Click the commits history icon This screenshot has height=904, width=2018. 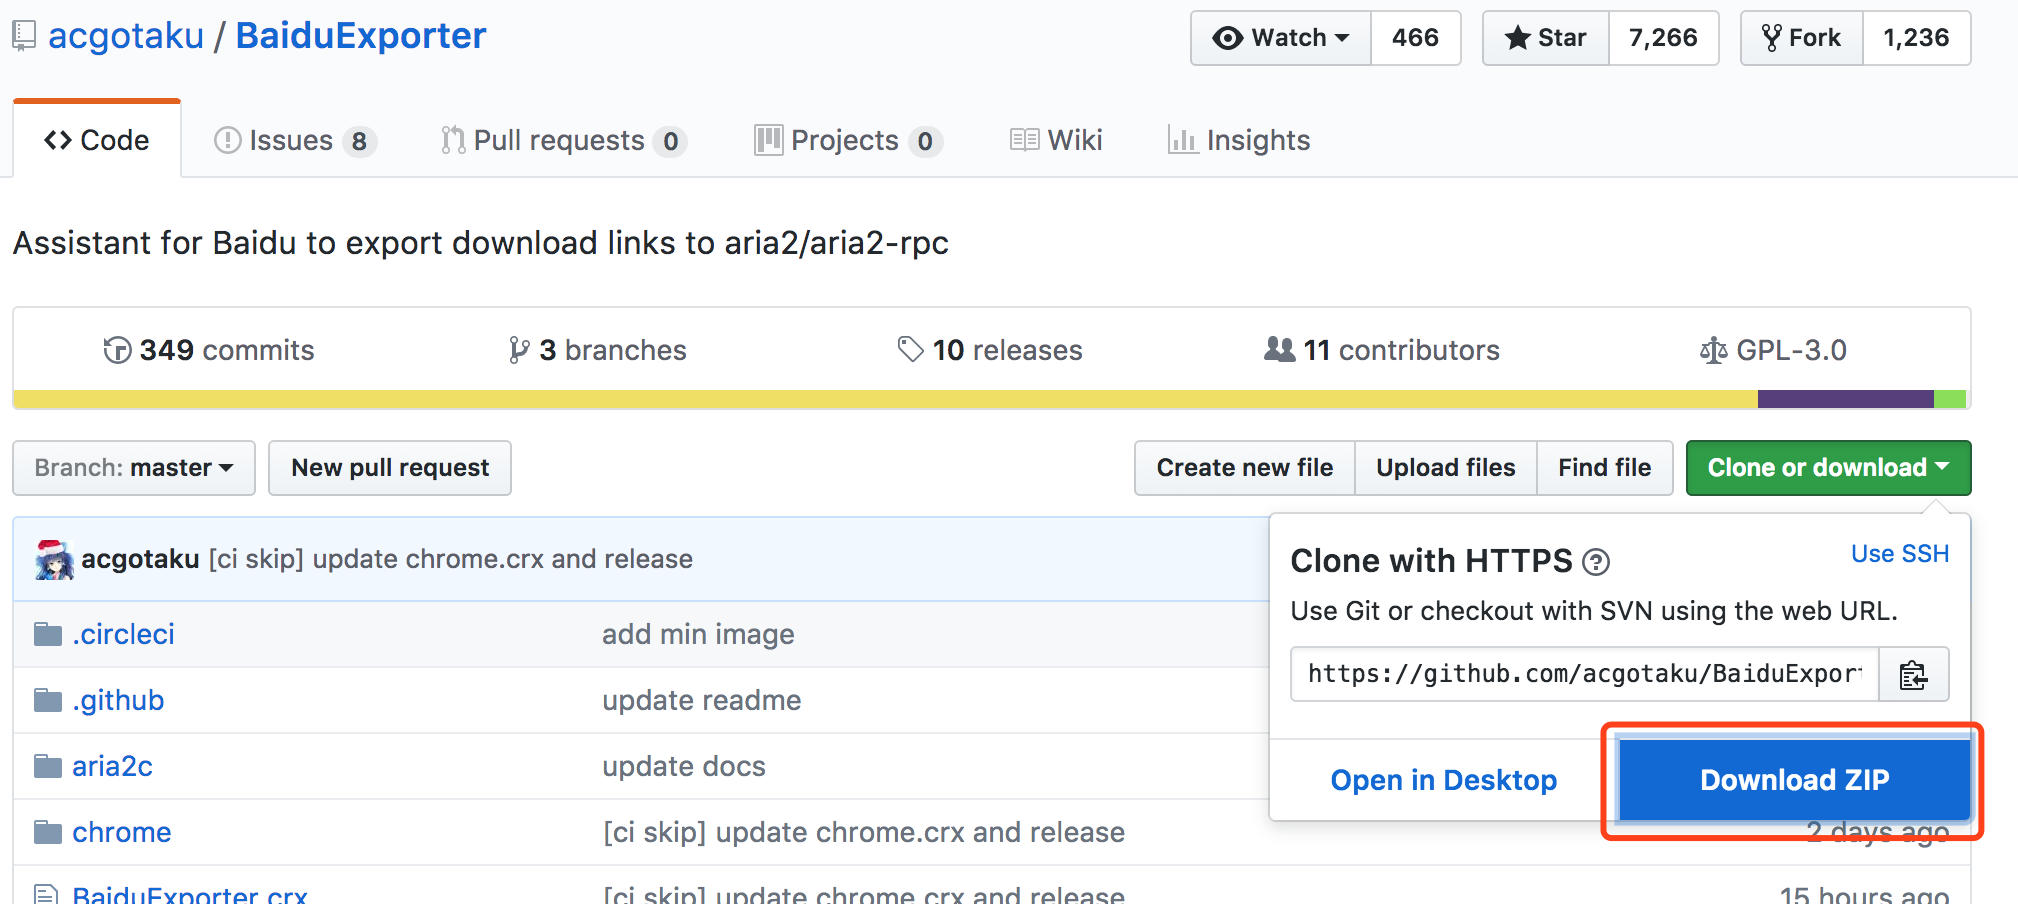pyautogui.click(x=117, y=350)
